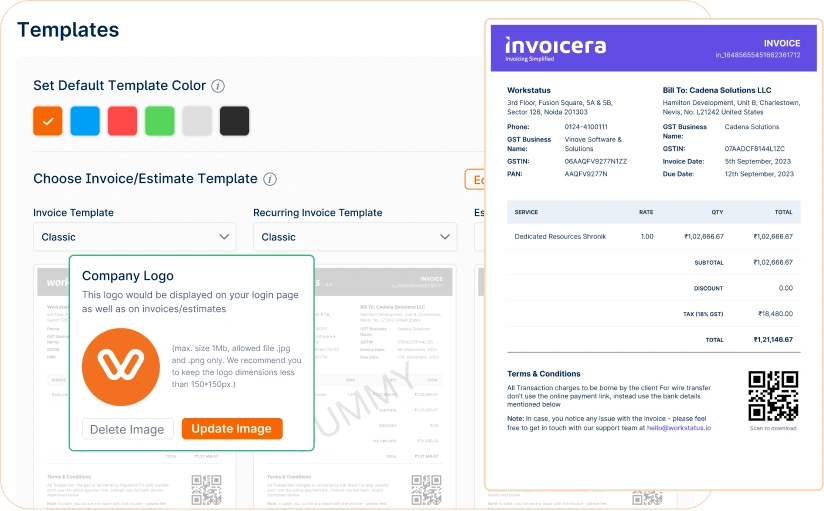Viewport: 824px width, 511px height.
Task: Click the Recurring Invoice Template label
Action: 318,212
